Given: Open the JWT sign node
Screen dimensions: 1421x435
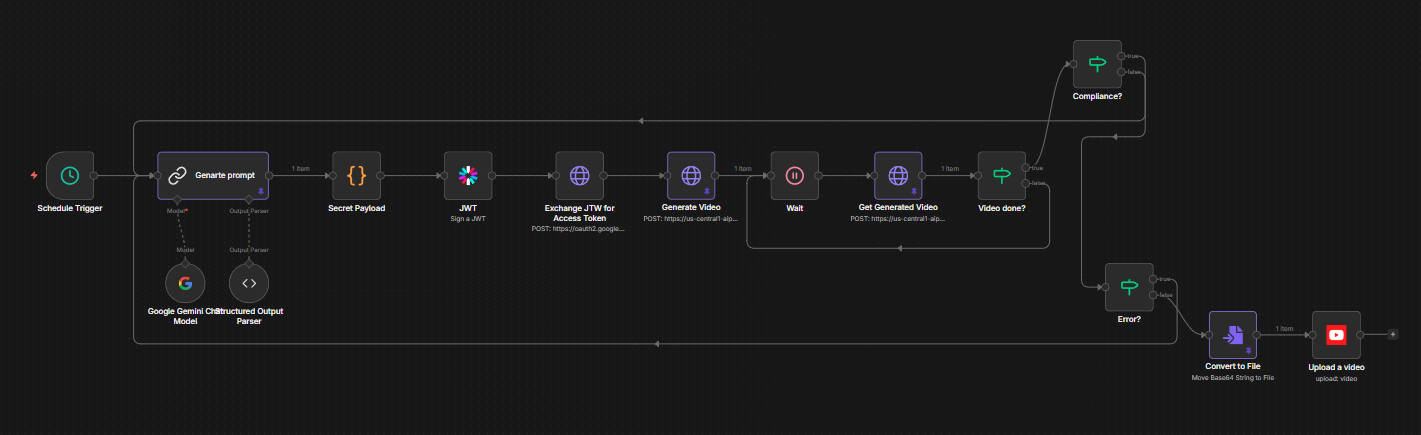Looking at the screenshot, I should (468, 176).
